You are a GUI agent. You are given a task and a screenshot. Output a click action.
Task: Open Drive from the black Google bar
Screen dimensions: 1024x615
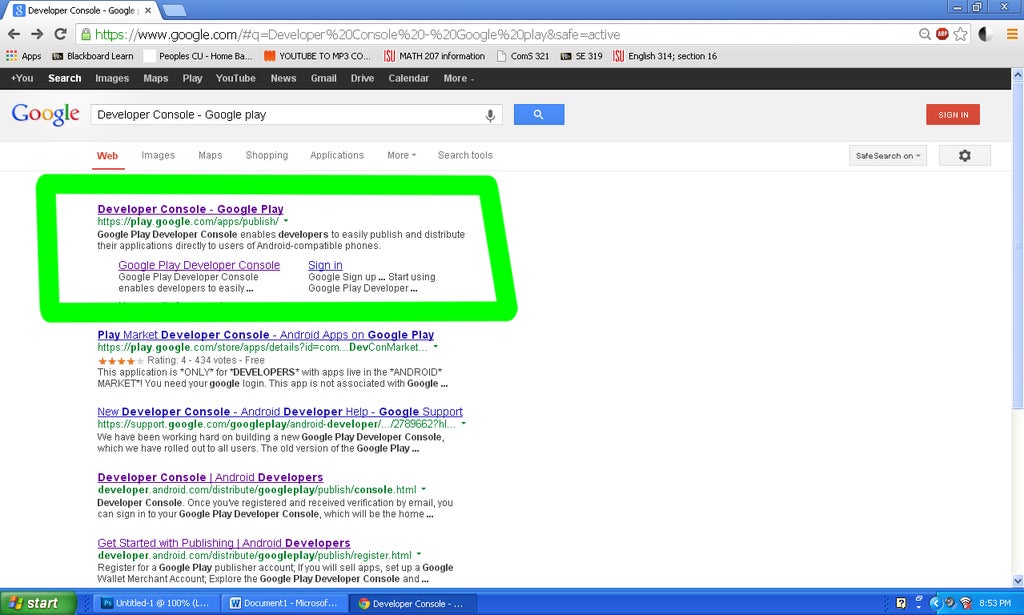362,78
